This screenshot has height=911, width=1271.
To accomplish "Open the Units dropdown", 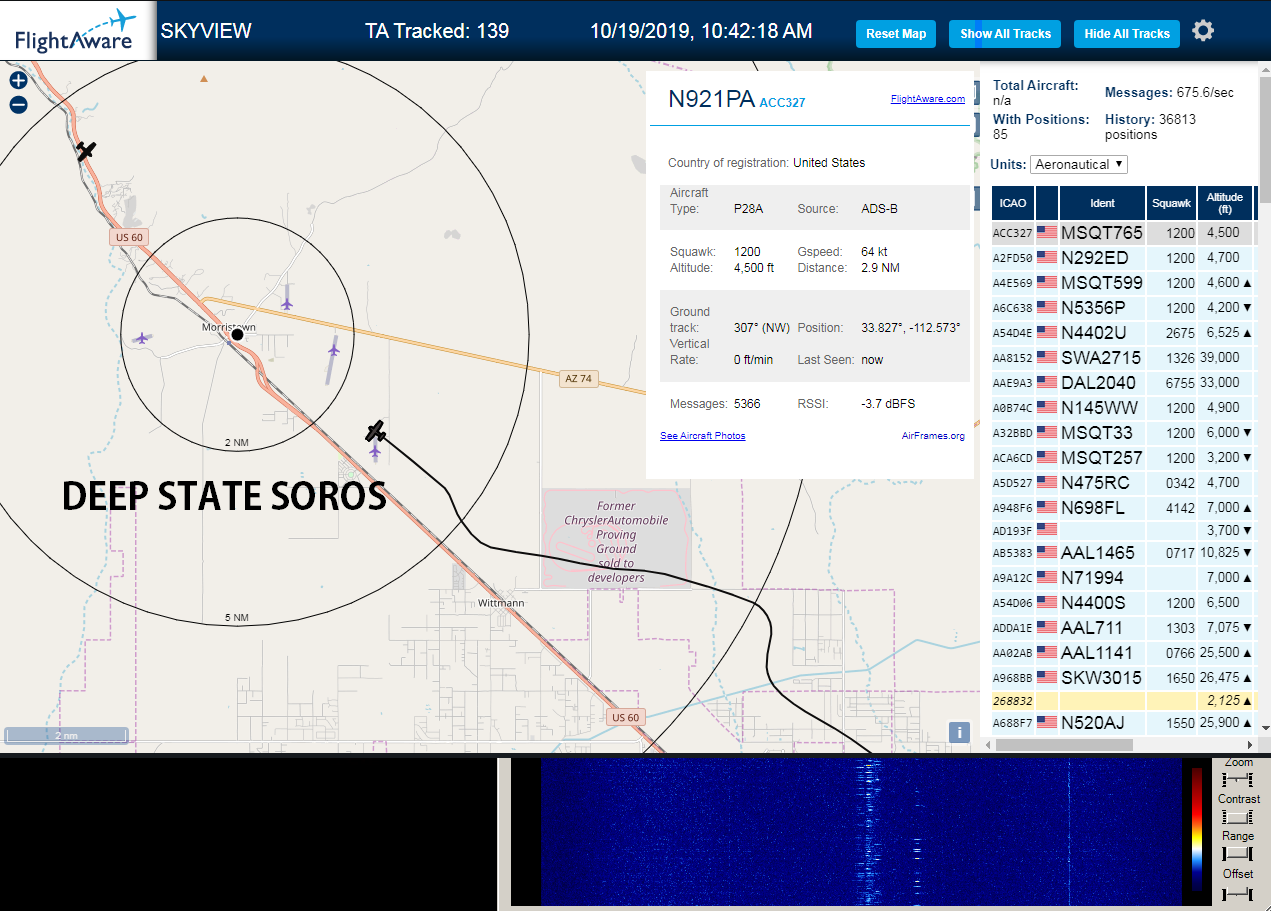I will 1079,164.
